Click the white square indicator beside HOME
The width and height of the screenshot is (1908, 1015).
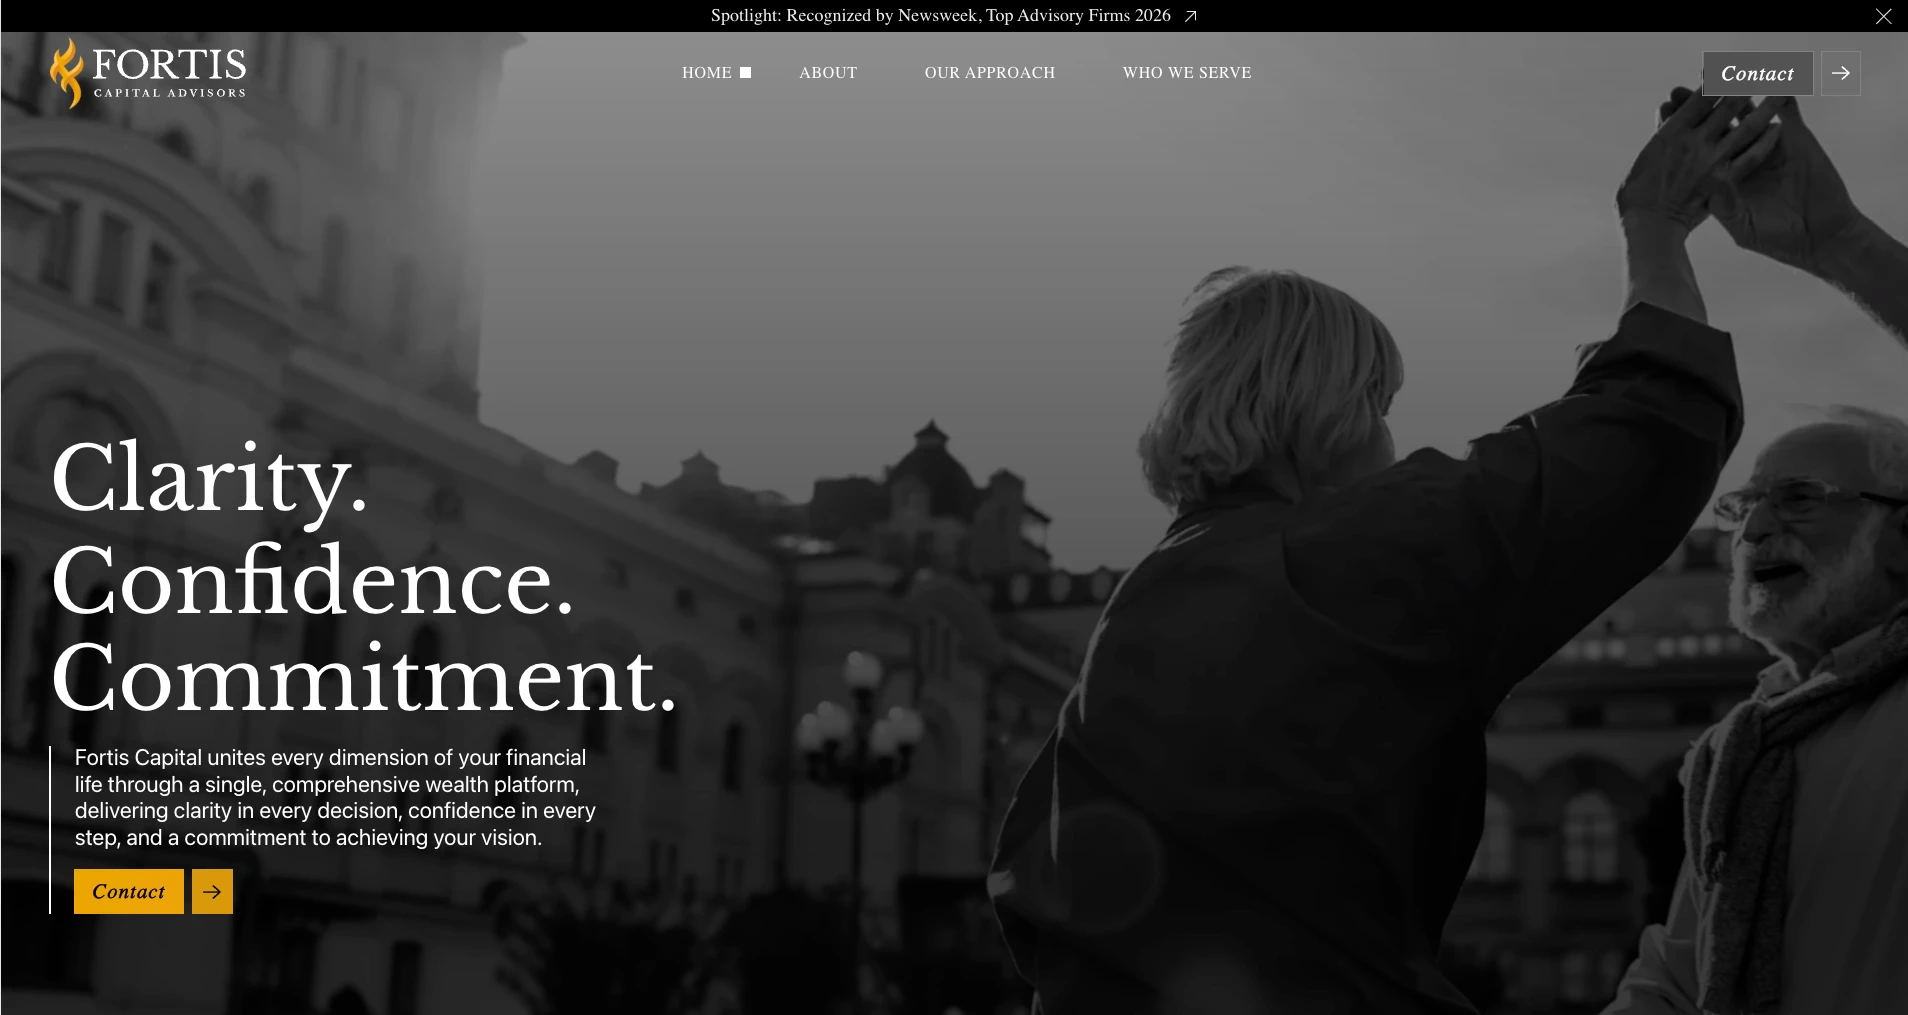coord(745,72)
